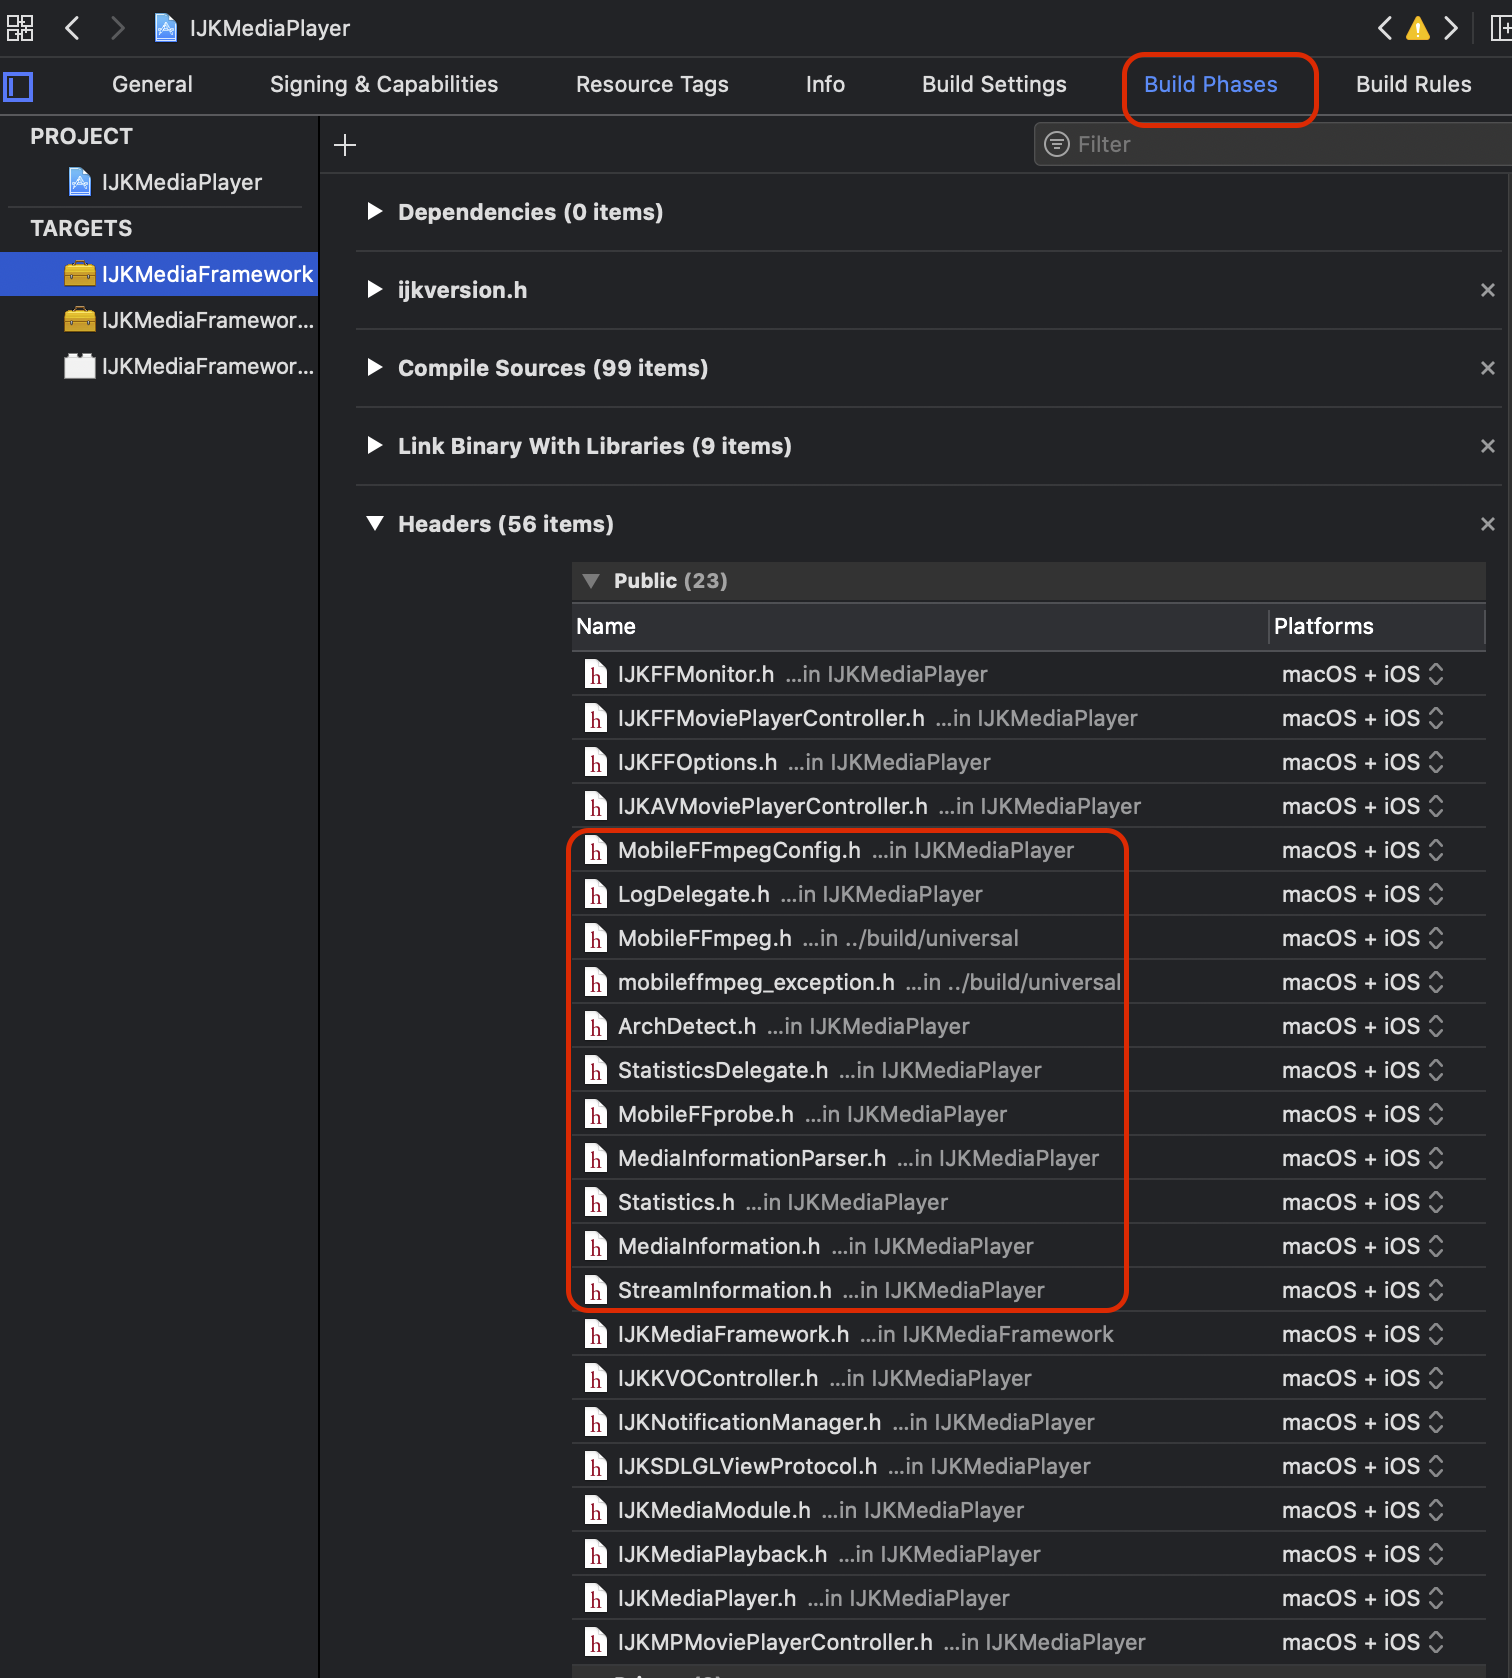Screen dimensions: 1512x1678
Task: Jump to next issue arrow
Action: [1451, 28]
